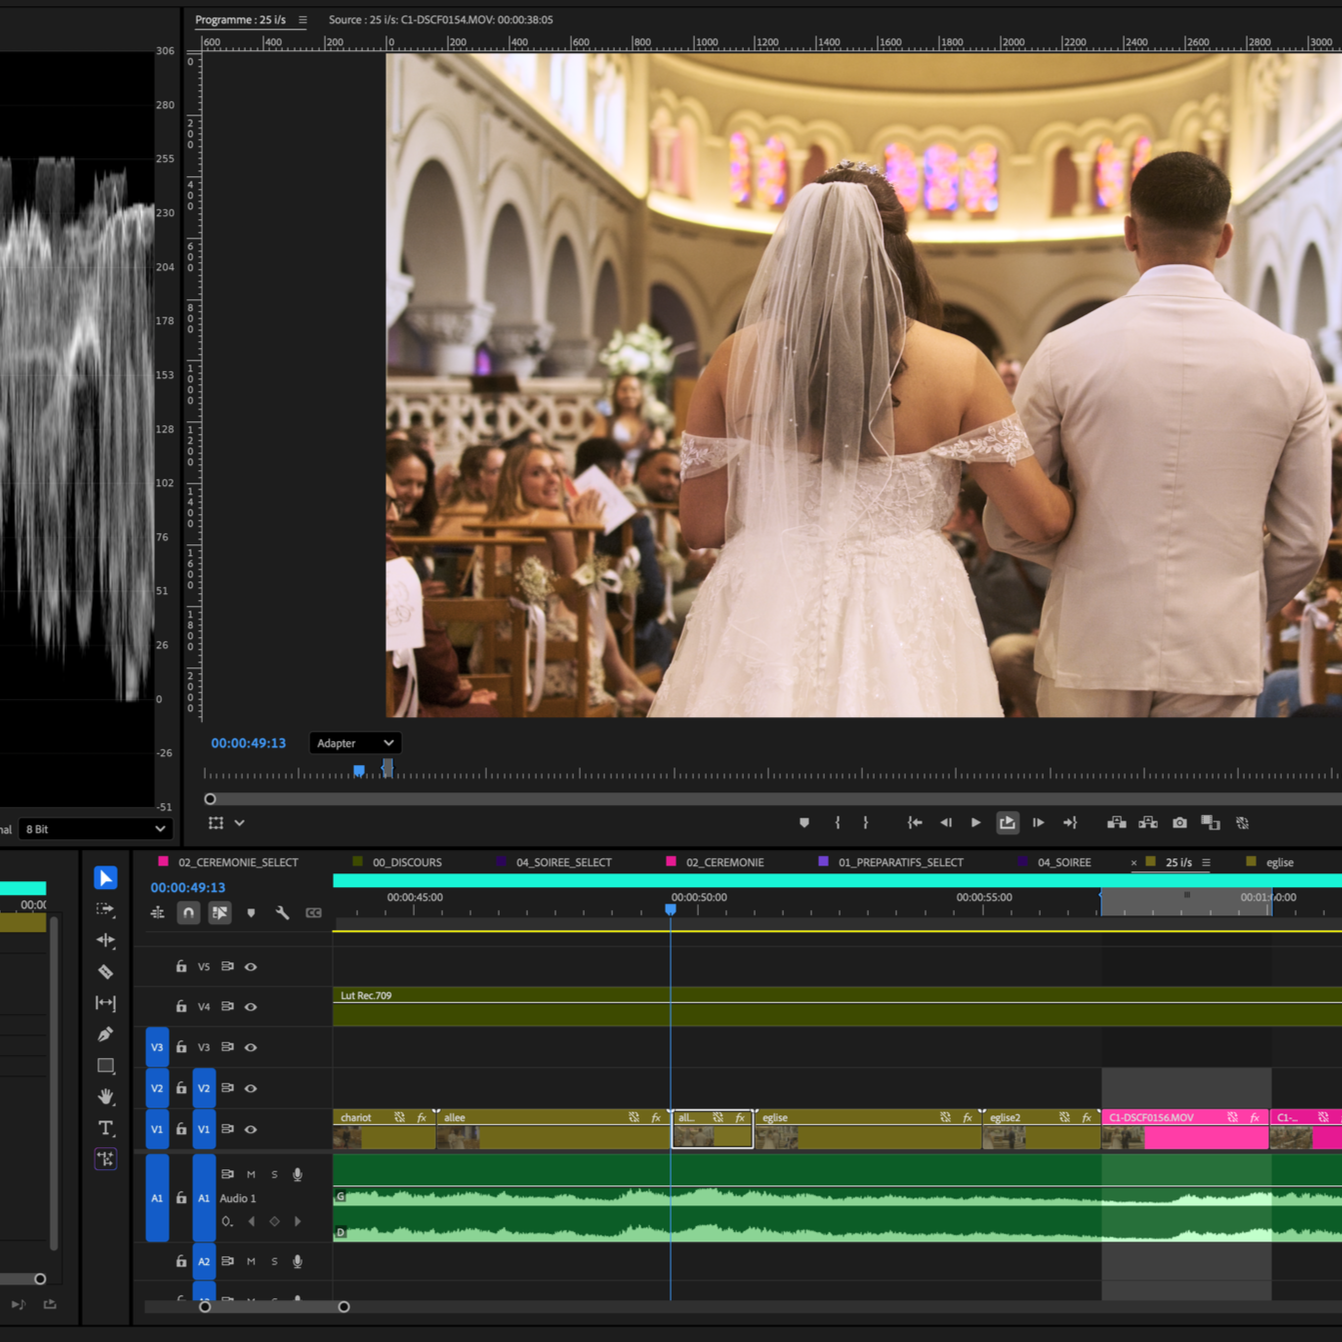
Task: Click the Lift button in Program monitor
Action: coord(1117,823)
